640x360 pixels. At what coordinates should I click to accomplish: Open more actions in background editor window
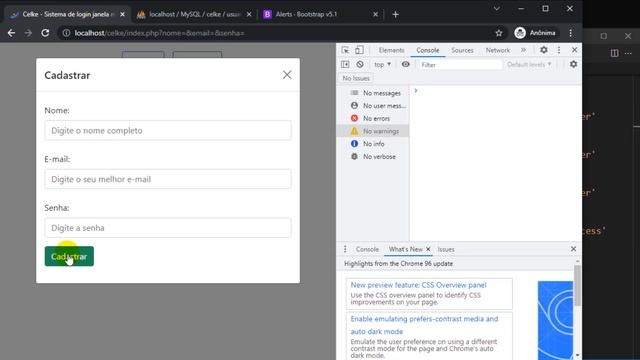[628, 53]
